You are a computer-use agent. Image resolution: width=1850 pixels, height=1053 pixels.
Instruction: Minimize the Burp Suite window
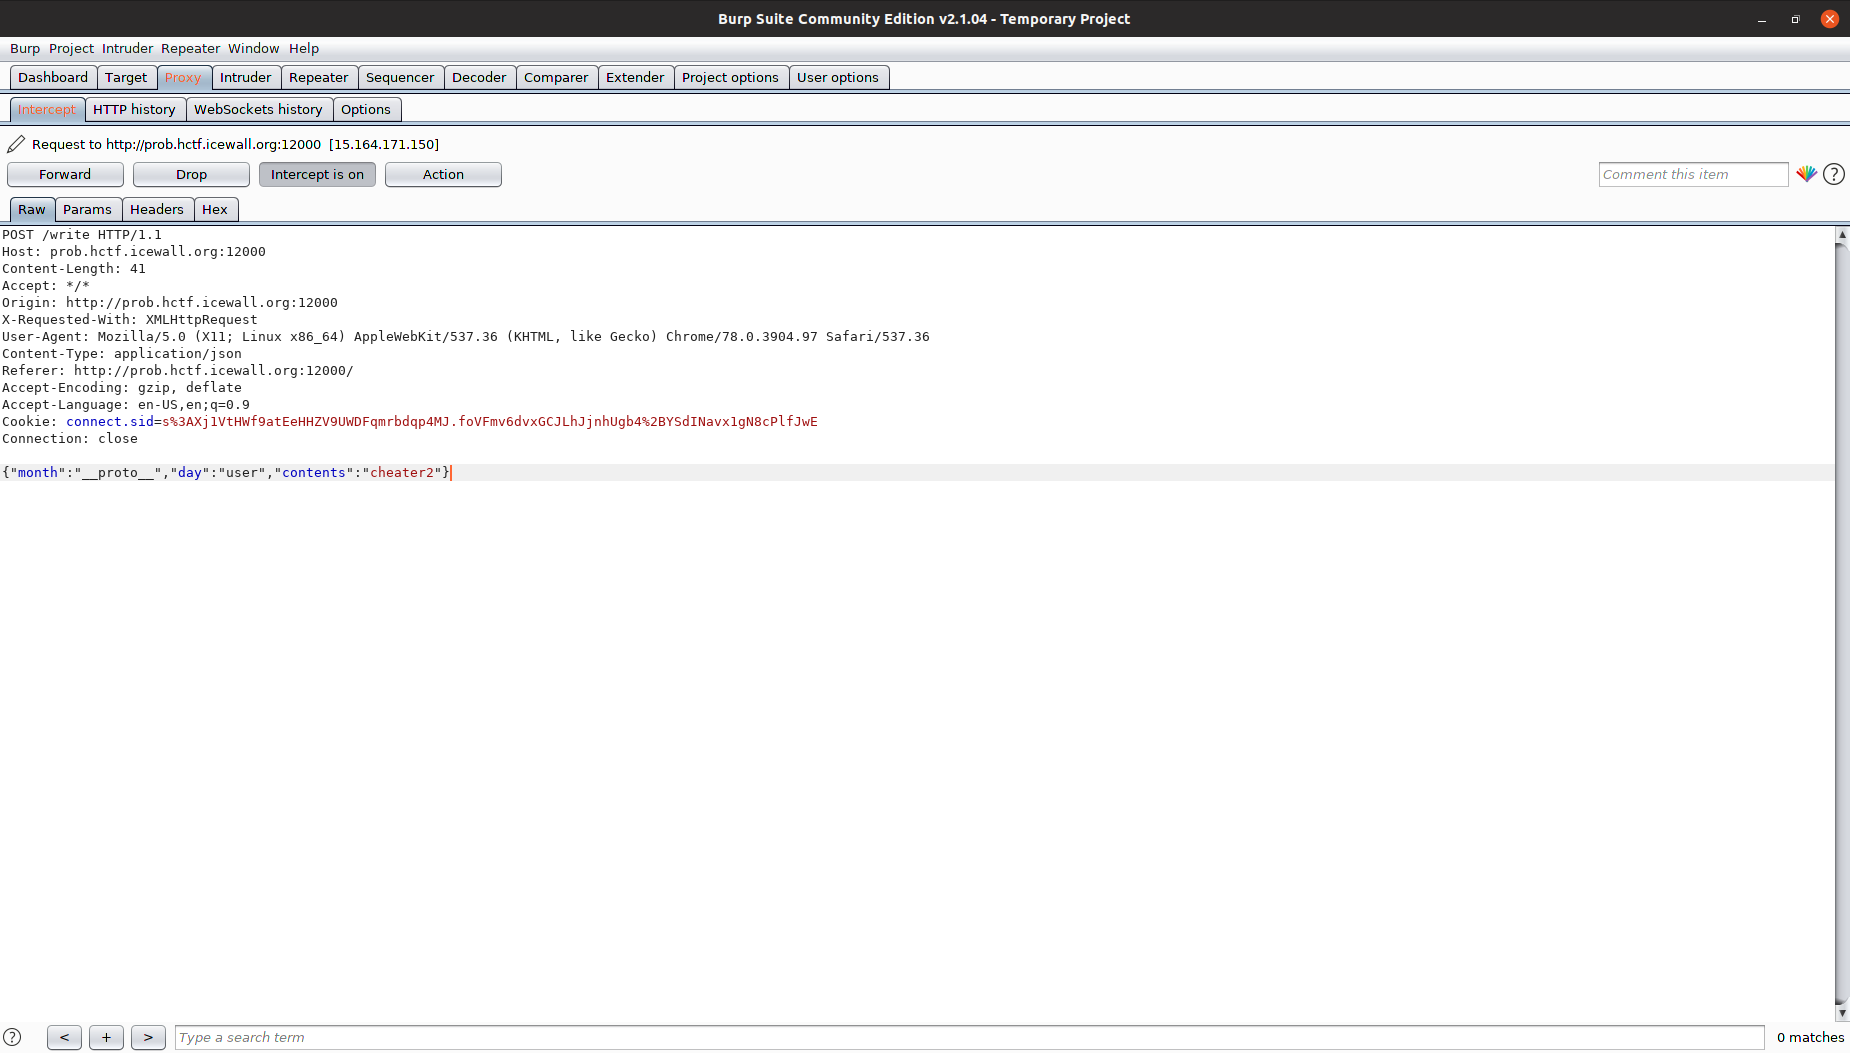(x=1762, y=19)
